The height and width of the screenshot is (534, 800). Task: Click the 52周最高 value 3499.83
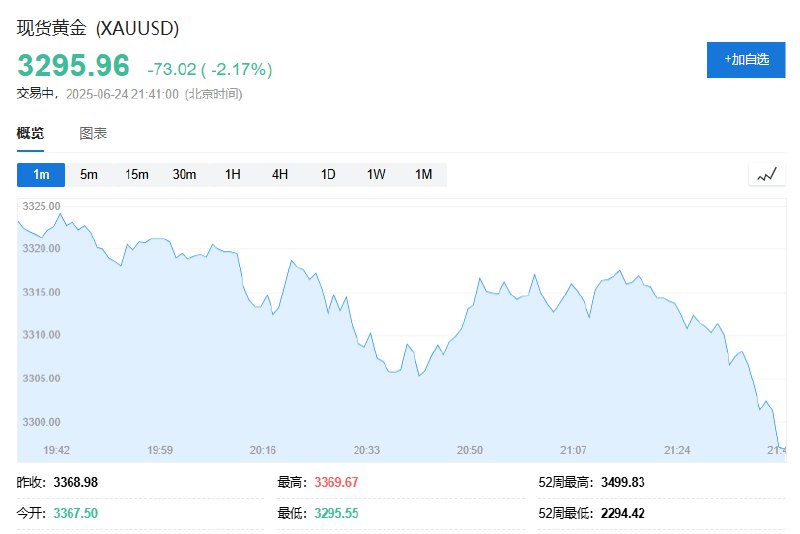[x=623, y=482]
